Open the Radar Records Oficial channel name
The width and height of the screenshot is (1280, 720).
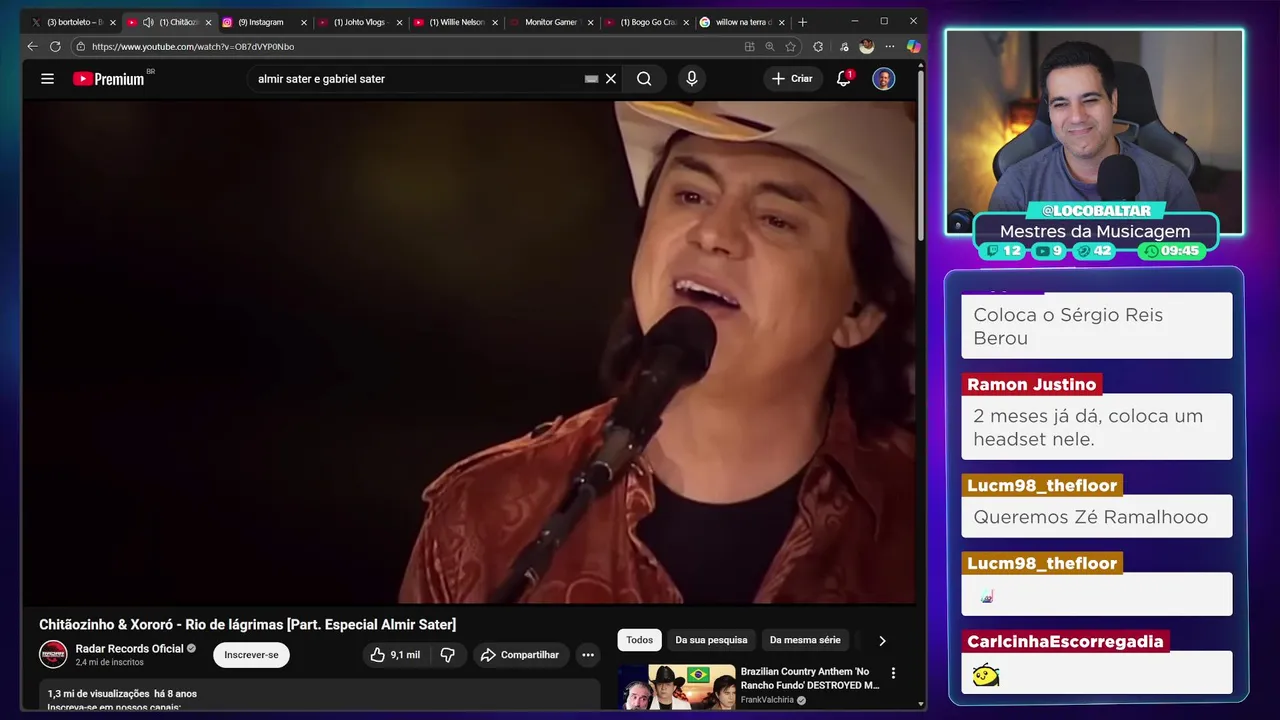tap(130, 648)
